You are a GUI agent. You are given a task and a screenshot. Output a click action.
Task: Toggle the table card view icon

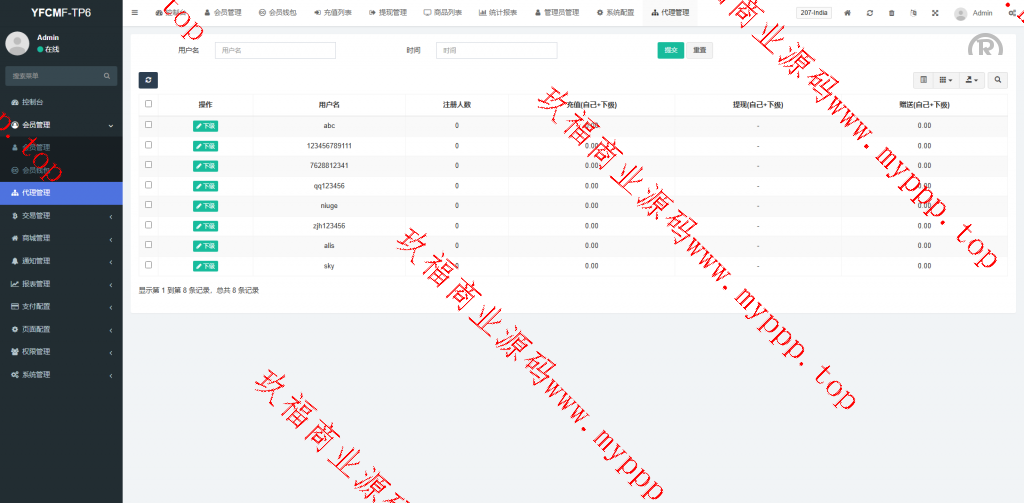pyautogui.click(x=923, y=80)
